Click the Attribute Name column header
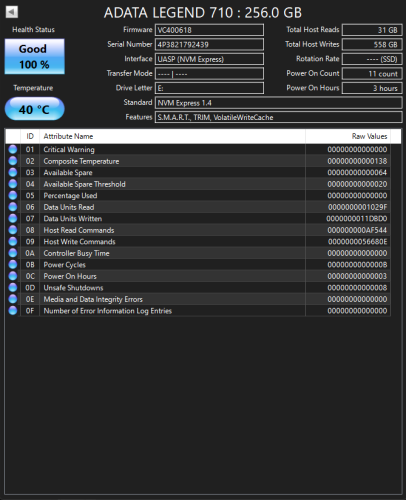 coord(172,136)
